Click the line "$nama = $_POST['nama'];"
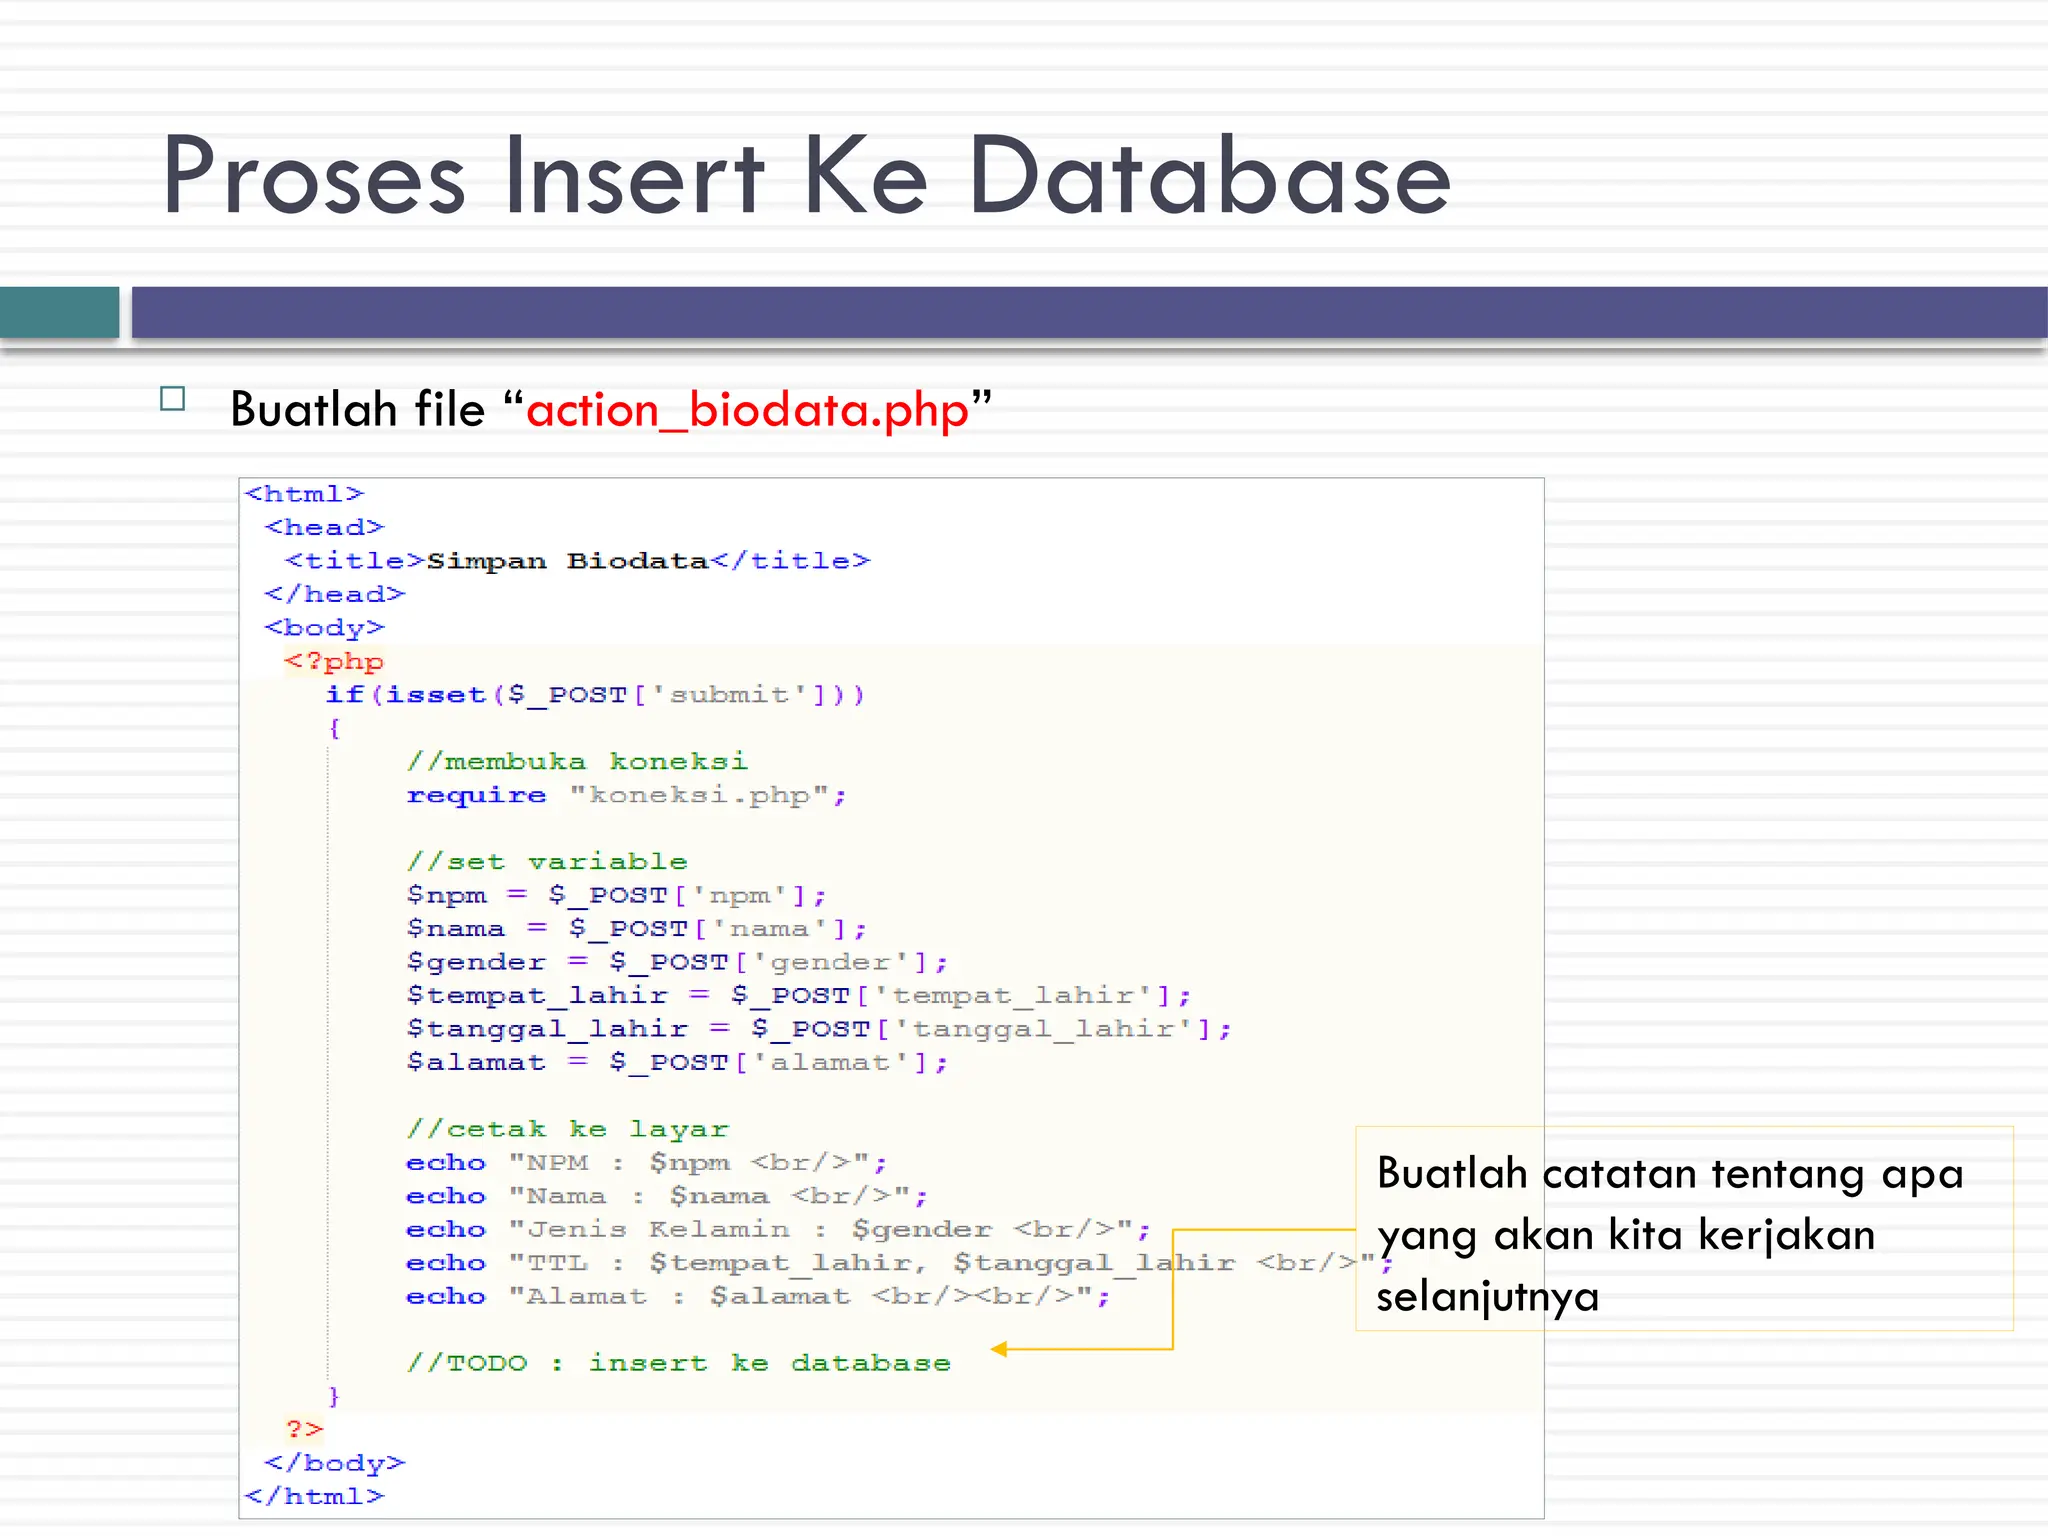This screenshot has width=2048, height=1536. pos(636,929)
